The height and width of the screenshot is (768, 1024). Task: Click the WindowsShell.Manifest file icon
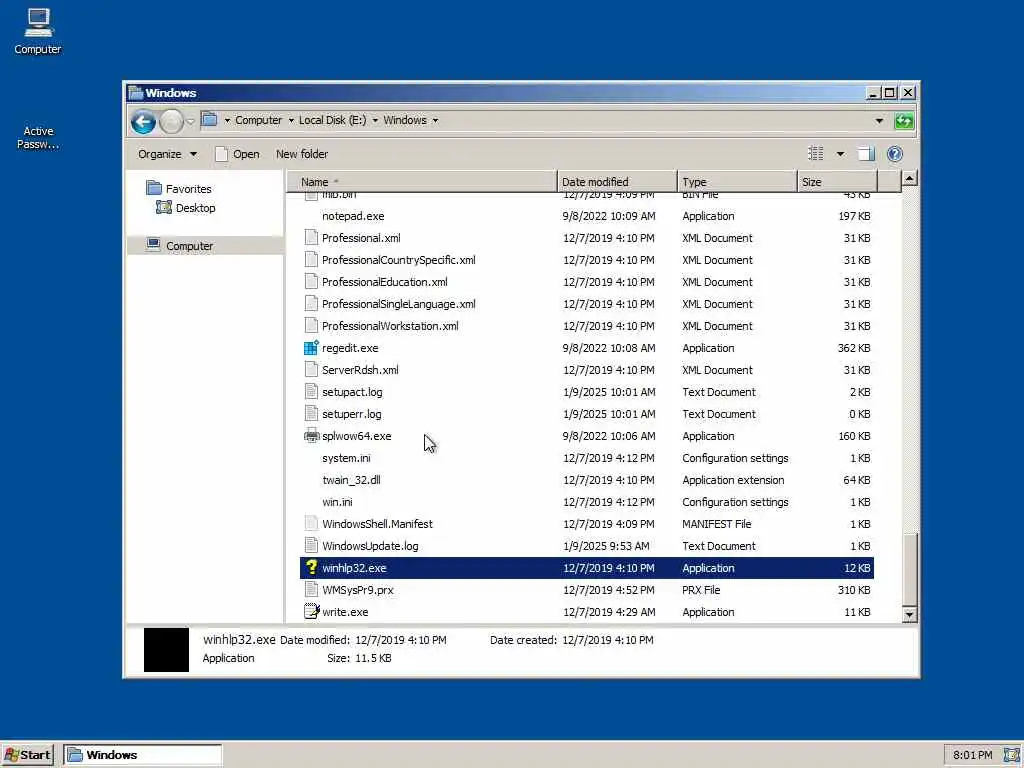pos(312,524)
